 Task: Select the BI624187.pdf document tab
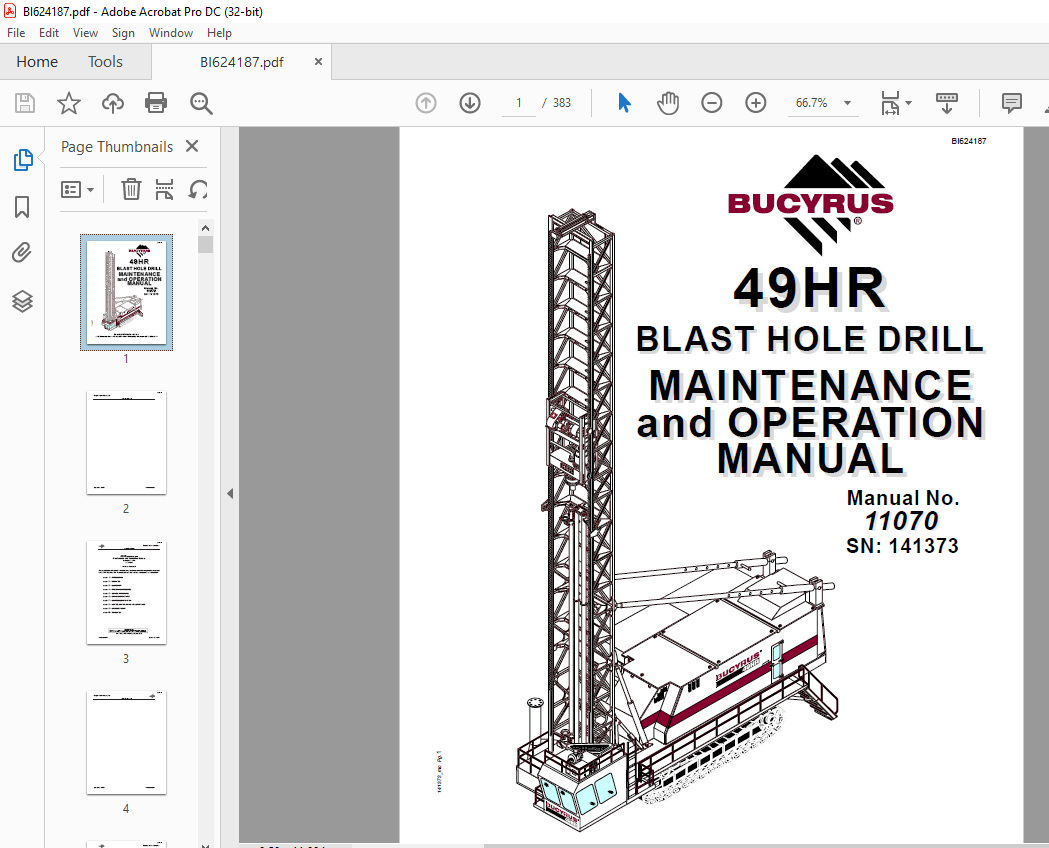[x=242, y=62]
